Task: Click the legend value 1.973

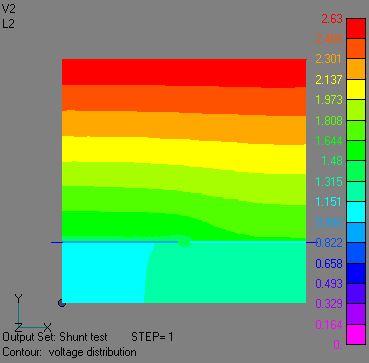Action: click(x=329, y=100)
